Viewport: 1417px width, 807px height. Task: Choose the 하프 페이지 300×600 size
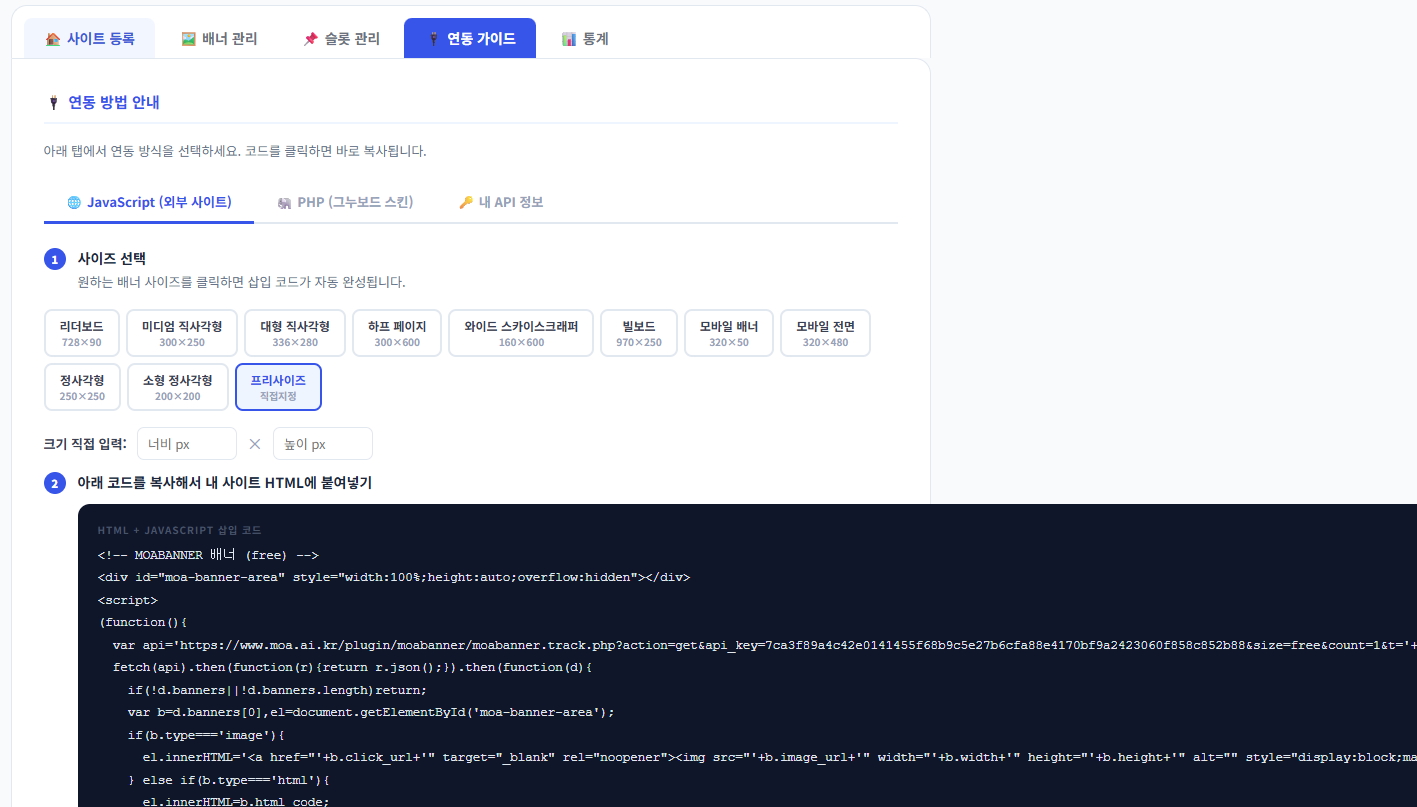click(397, 333)
